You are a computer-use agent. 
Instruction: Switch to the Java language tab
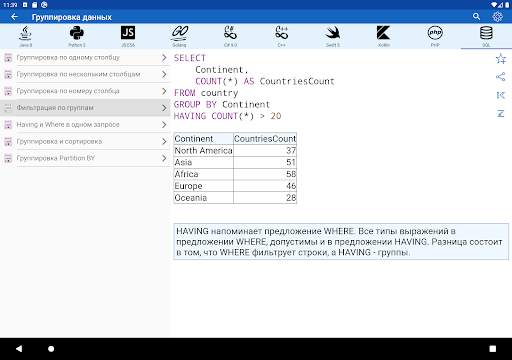(x=26, y=36)
